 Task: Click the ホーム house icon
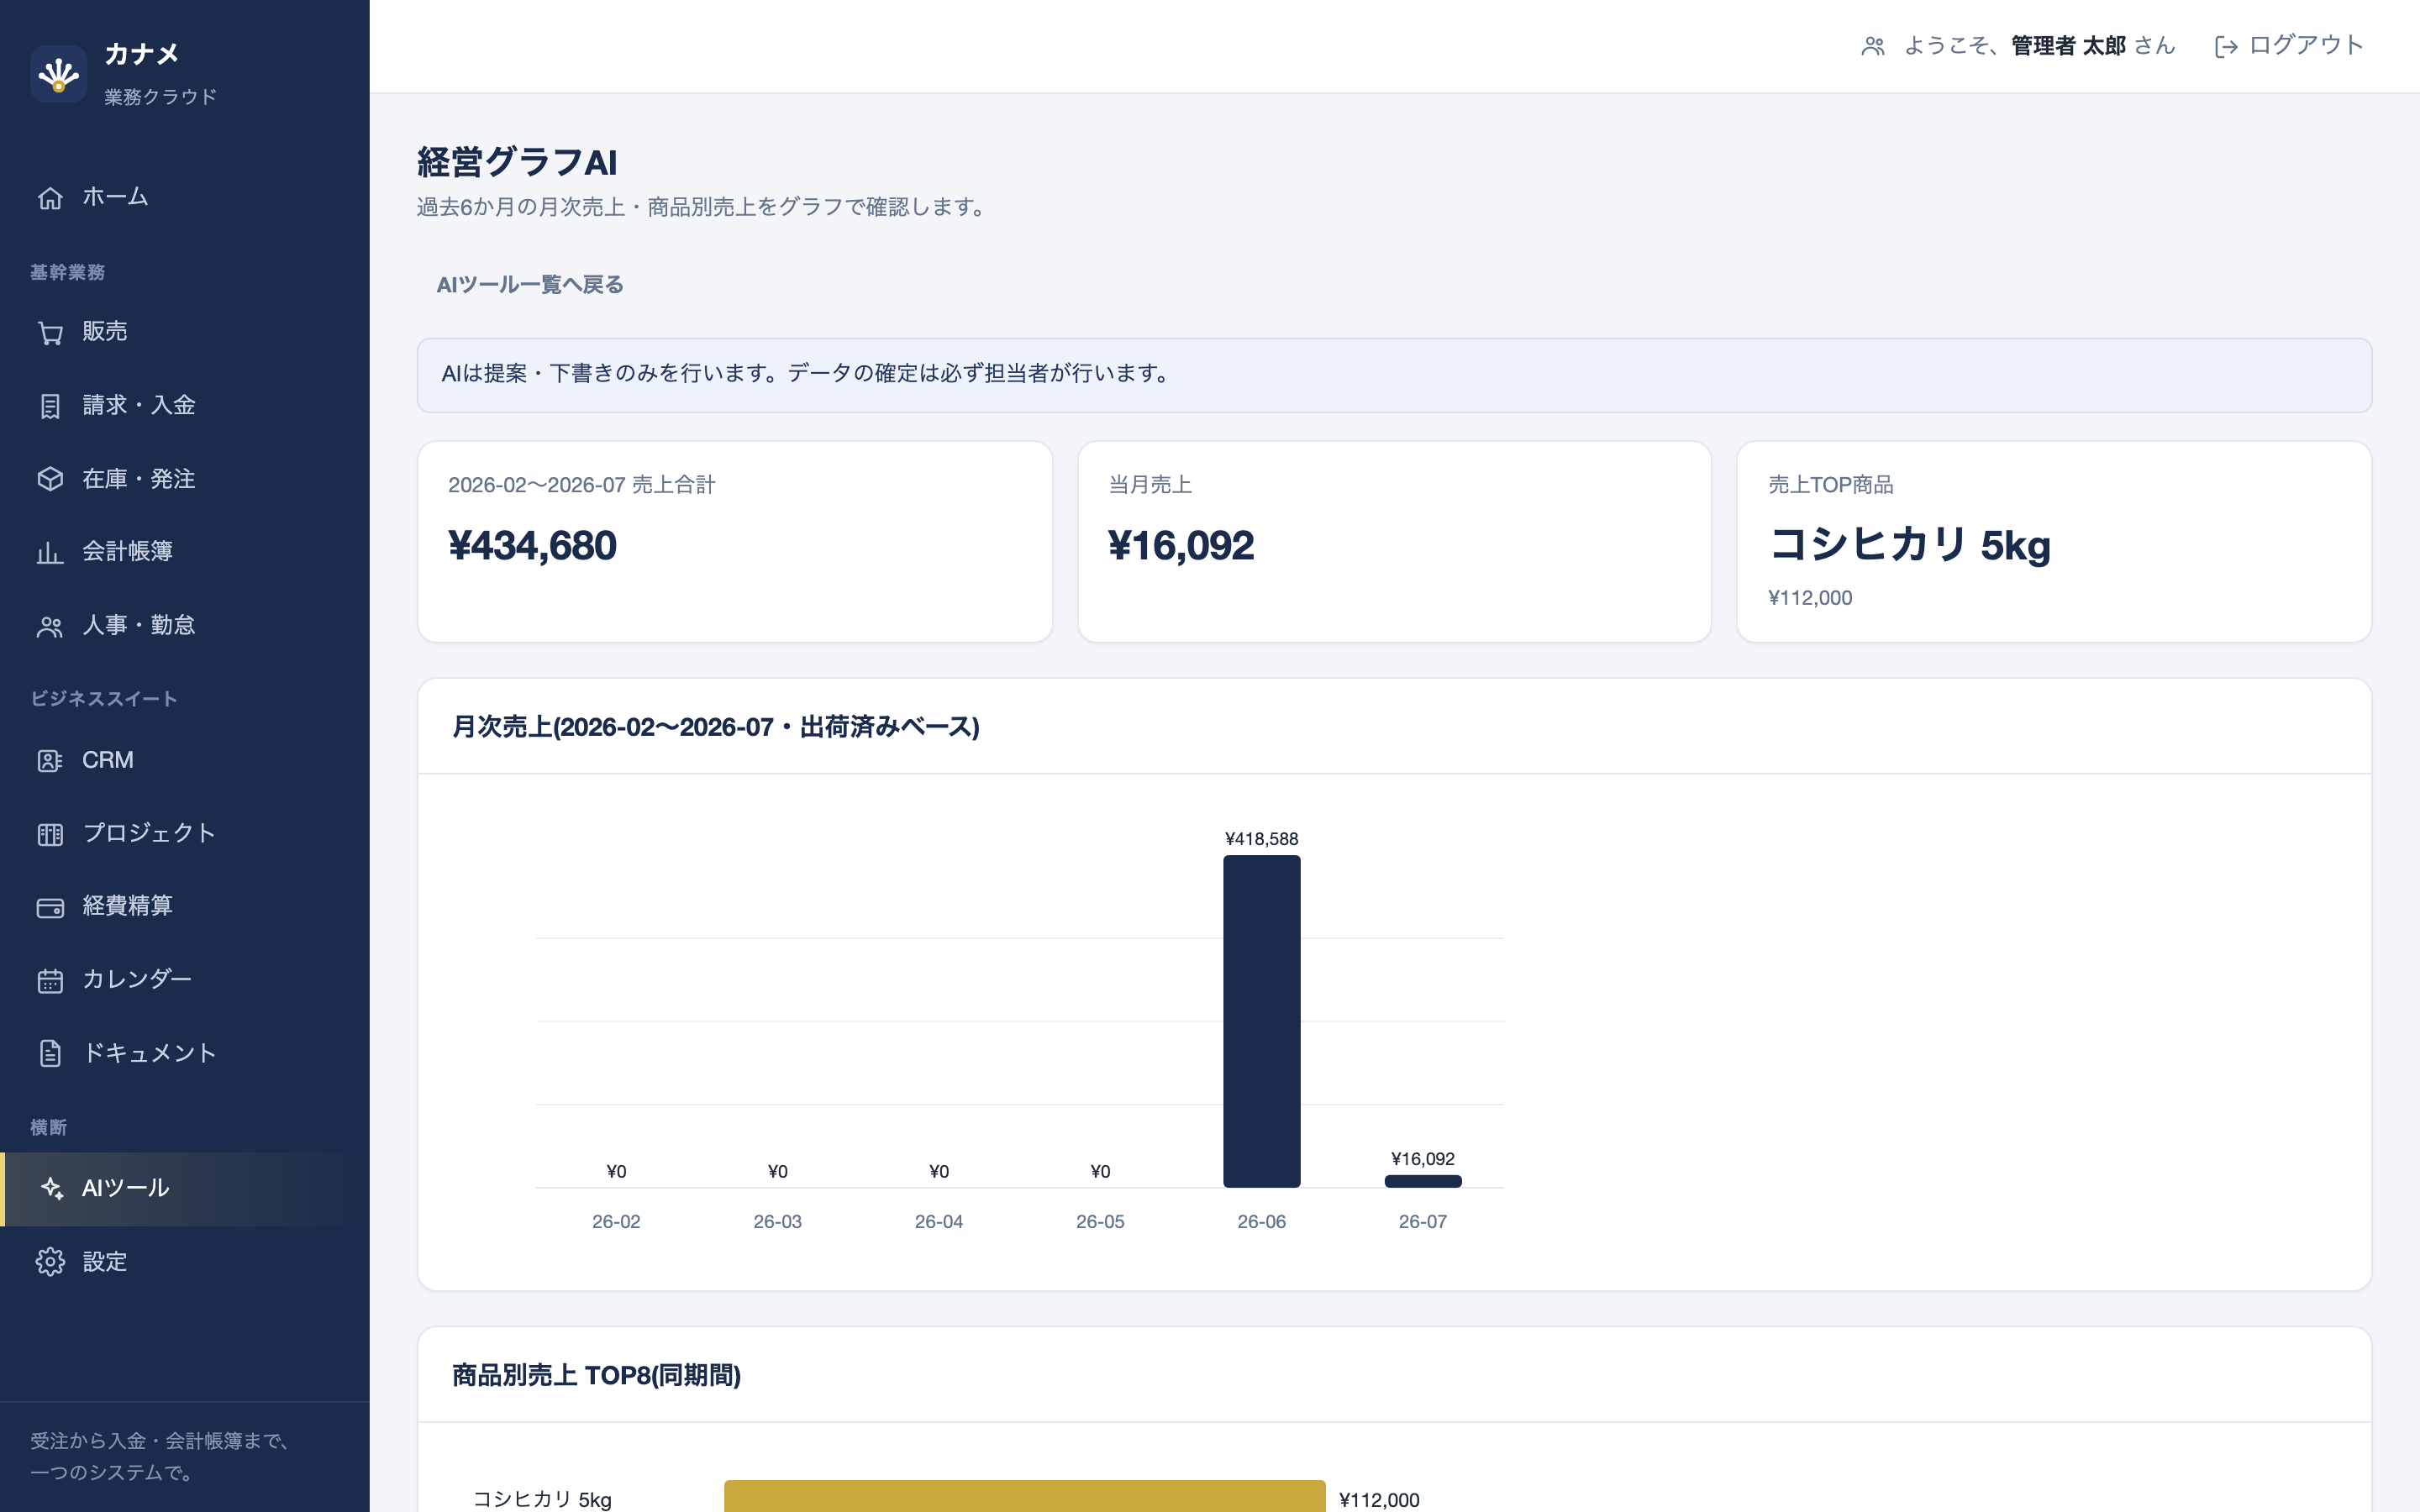tap(50, 198)
